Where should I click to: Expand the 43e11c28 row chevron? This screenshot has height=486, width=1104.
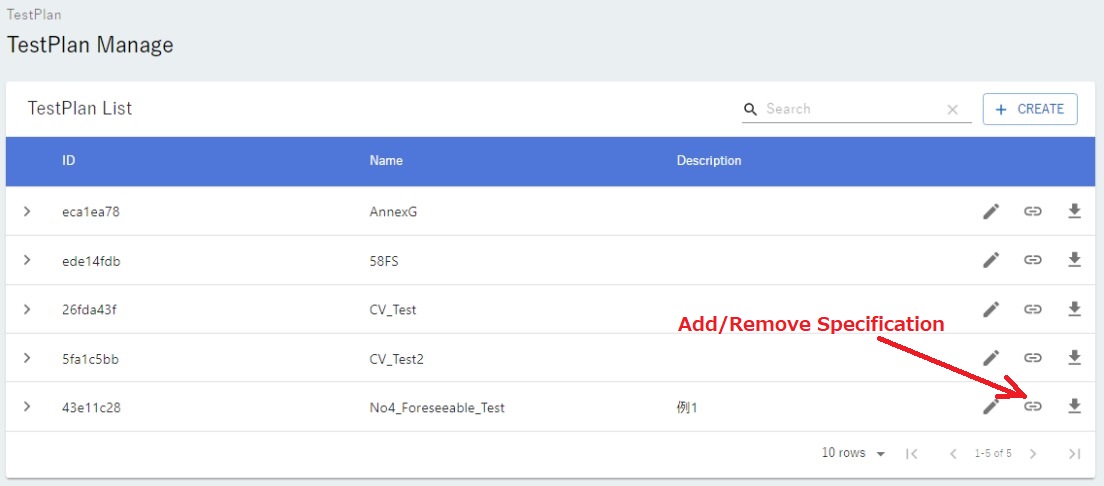click(x=27, y=406)
